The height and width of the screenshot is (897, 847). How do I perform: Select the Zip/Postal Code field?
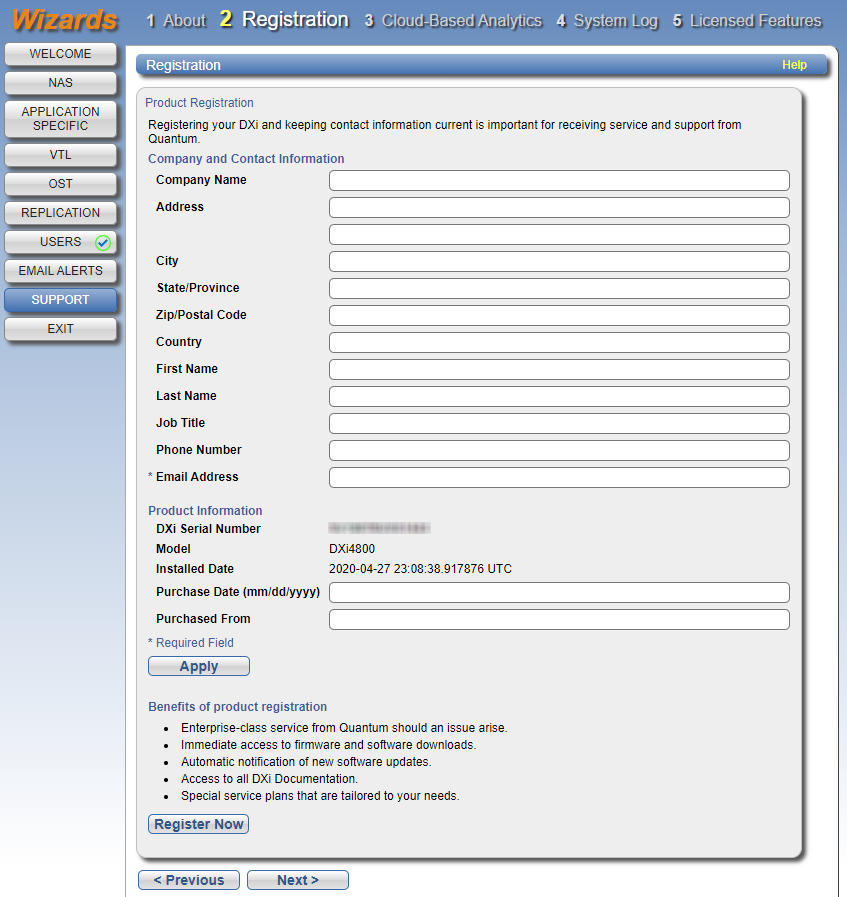(559, 315)
